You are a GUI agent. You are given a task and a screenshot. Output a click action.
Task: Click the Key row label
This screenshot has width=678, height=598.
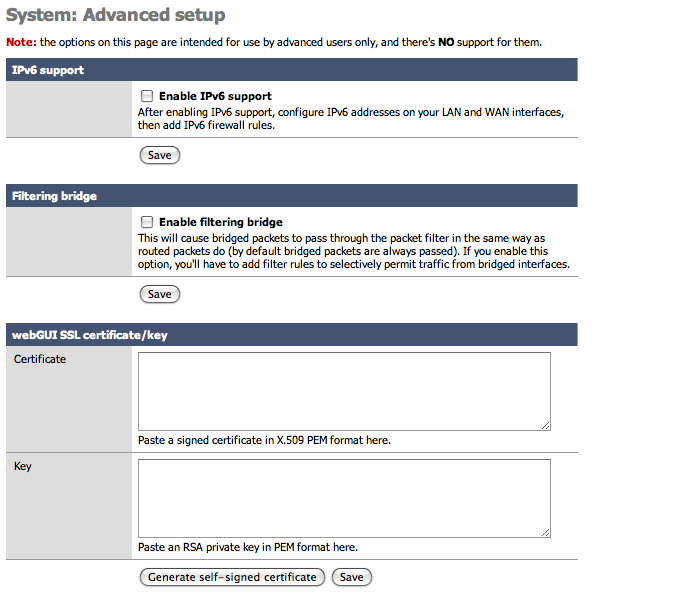tap(23, 466)
